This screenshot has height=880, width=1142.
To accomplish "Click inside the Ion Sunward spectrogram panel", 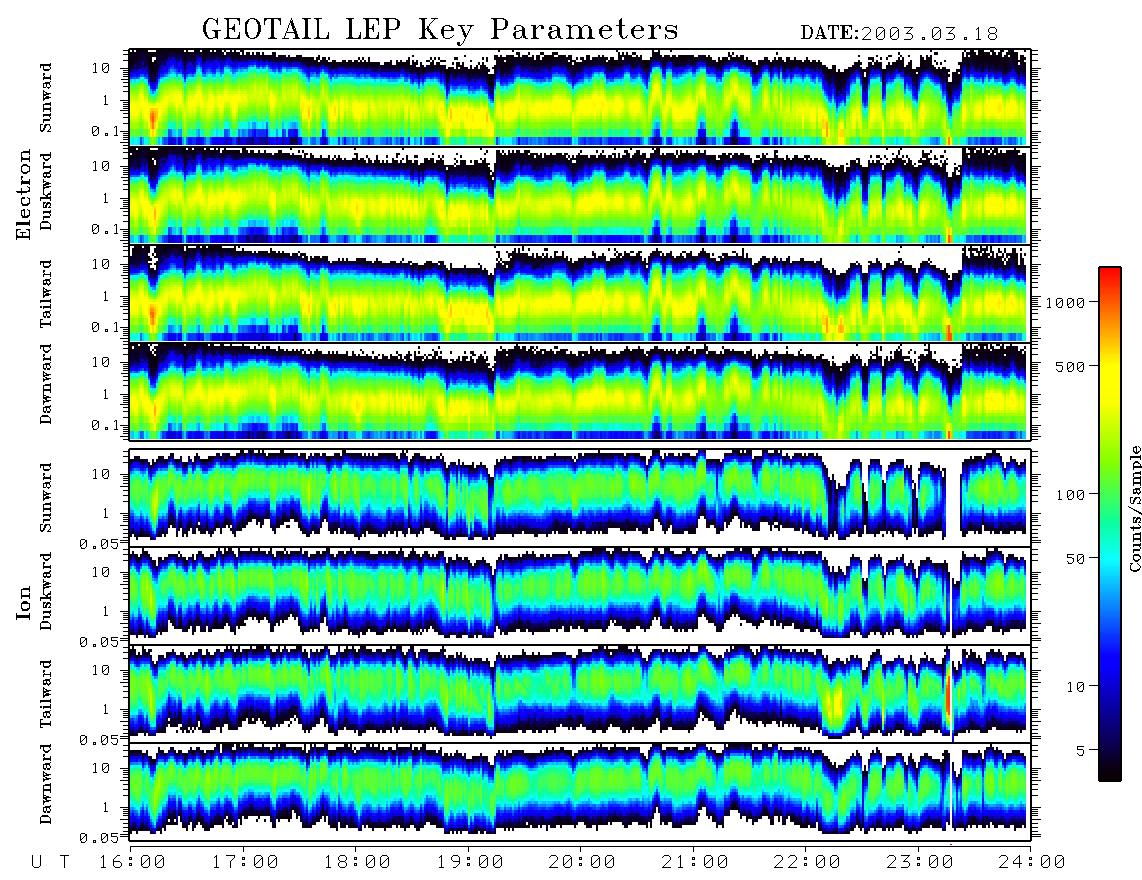I will pyautogui.click(x=580, y=497).
